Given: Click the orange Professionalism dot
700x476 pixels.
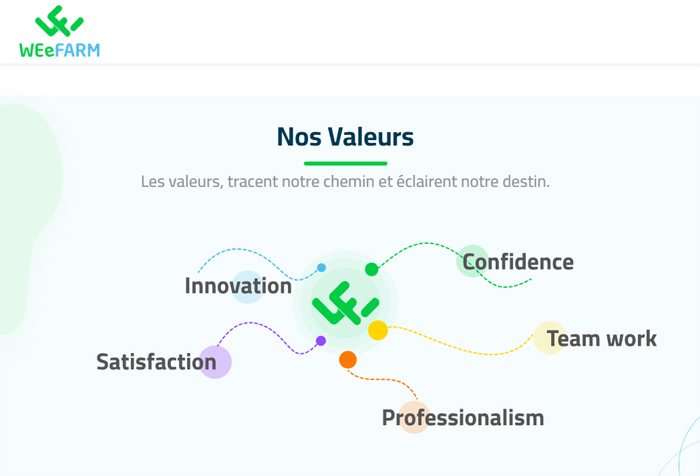Looking at the screenshot, I should [348, 359].
